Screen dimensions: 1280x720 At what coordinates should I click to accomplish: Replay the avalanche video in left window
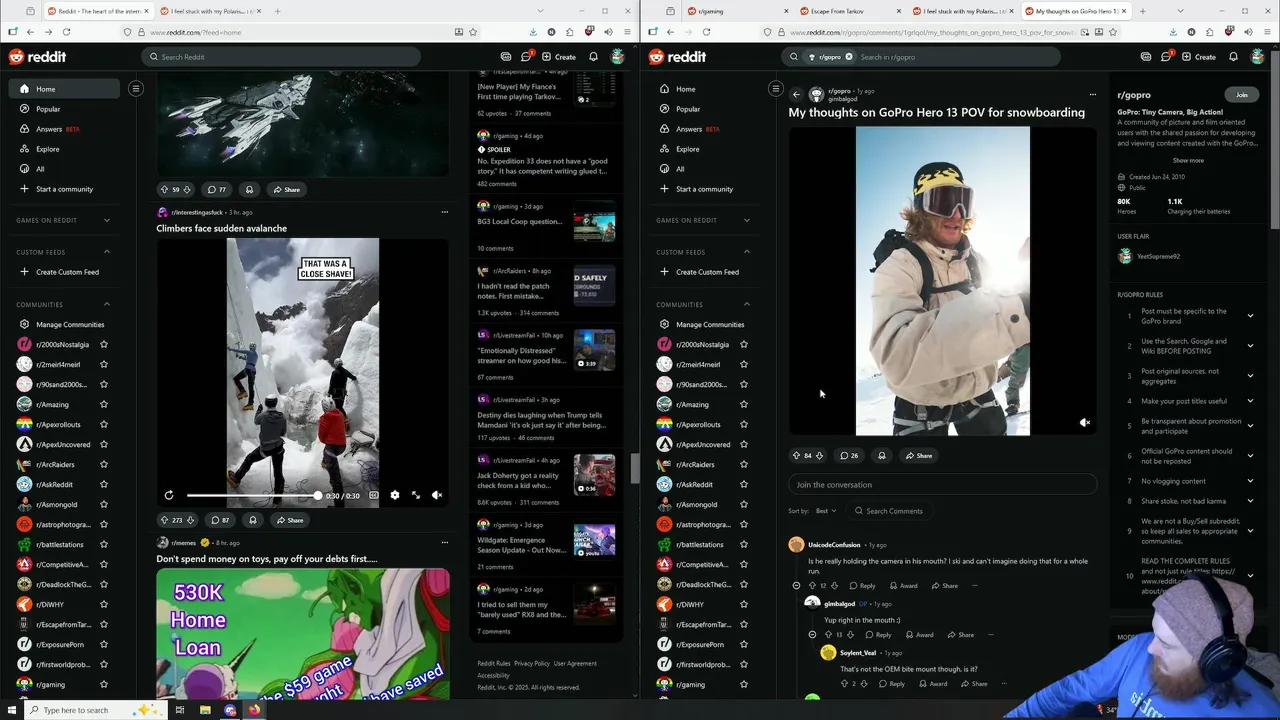tap(169, 495)
